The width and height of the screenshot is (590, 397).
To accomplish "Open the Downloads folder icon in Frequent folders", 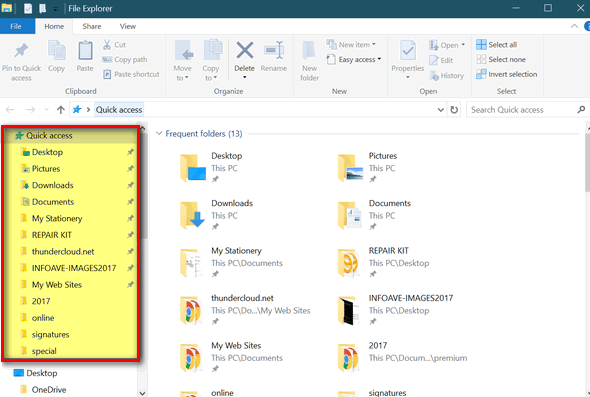I will (x=192, y=215).
